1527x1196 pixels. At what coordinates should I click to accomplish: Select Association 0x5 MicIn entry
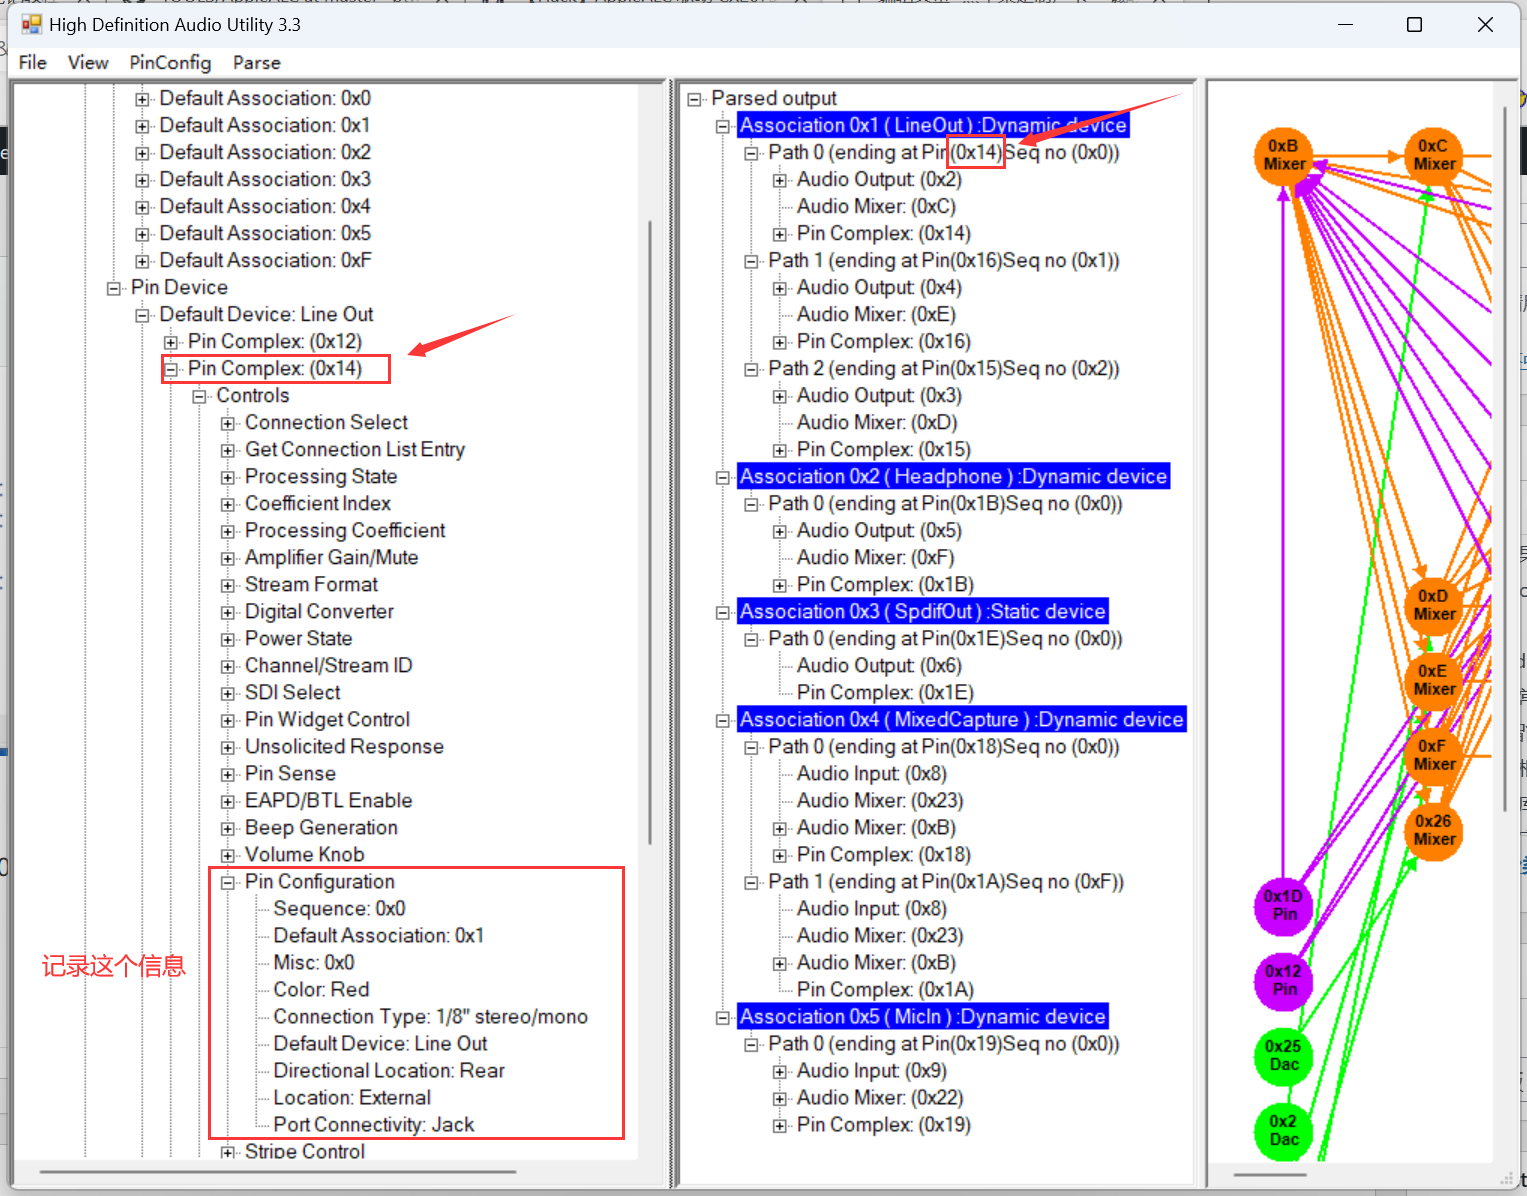click(x=922, y=1016)
